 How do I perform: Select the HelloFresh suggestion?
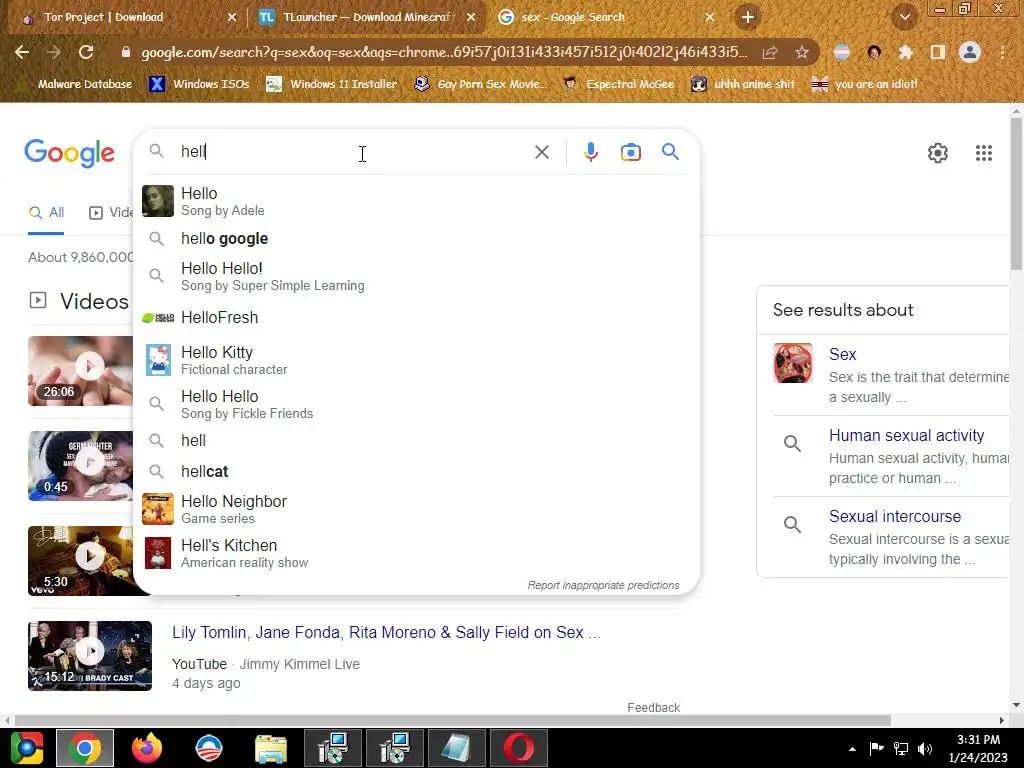tap(416, 317)
